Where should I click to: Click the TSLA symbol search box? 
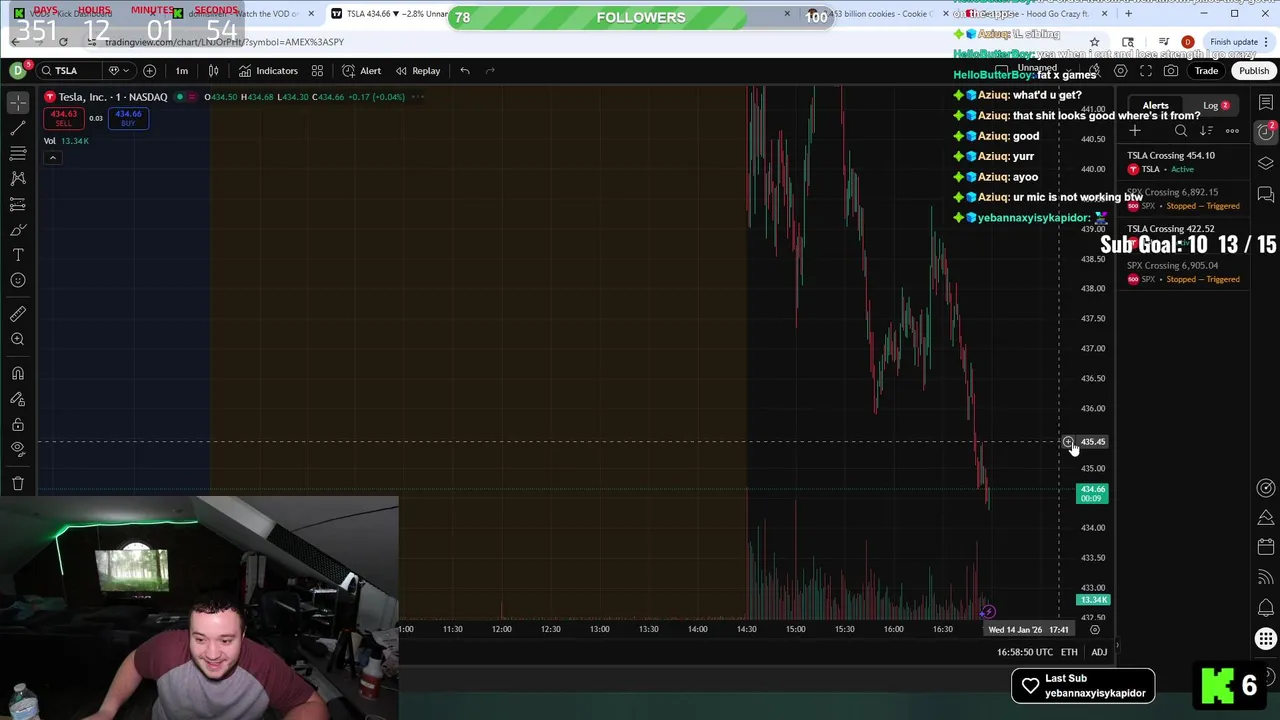[x=68, y=70]
